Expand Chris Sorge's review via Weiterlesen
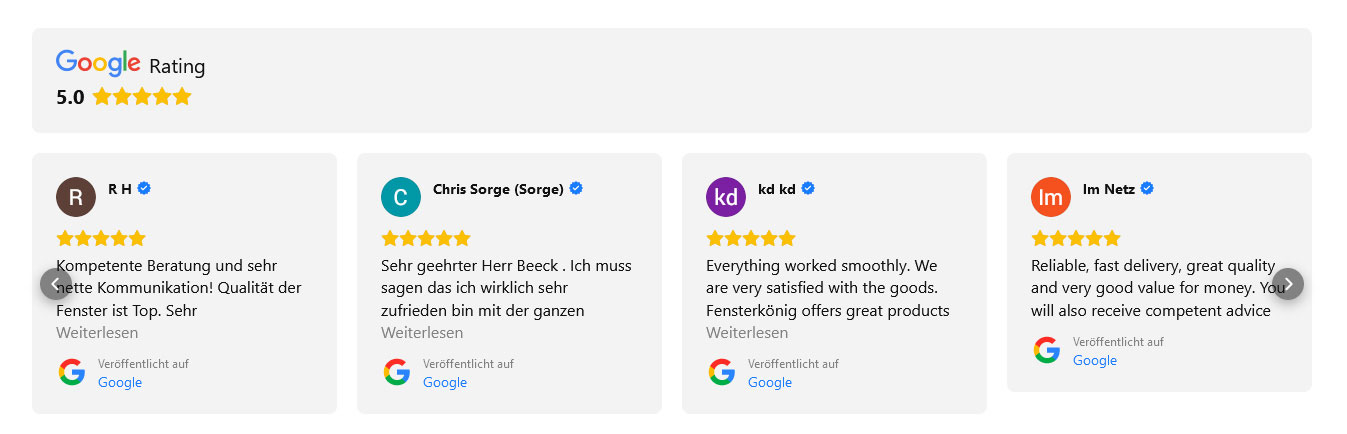Image resolution: width=1347 pixels, height=434 pixels. click(422, 332)
